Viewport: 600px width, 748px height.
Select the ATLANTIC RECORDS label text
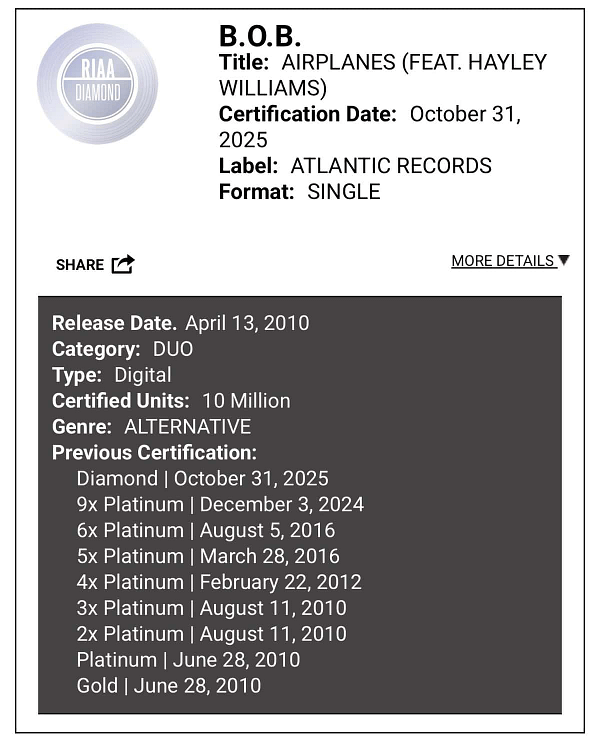pos(391,166)
